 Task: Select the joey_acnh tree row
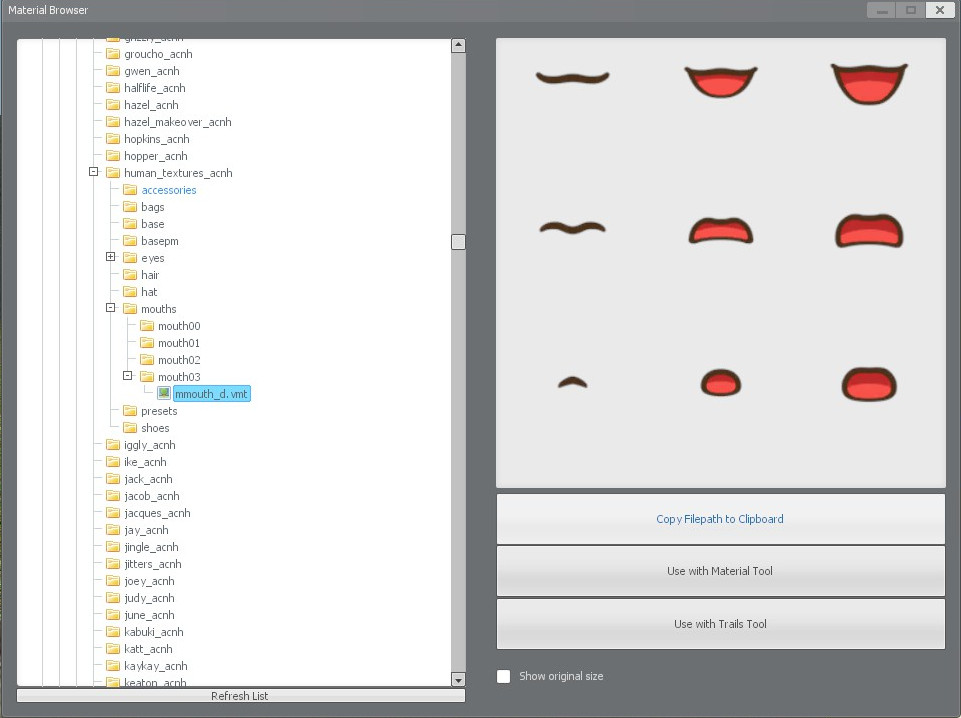pos(150,581)
